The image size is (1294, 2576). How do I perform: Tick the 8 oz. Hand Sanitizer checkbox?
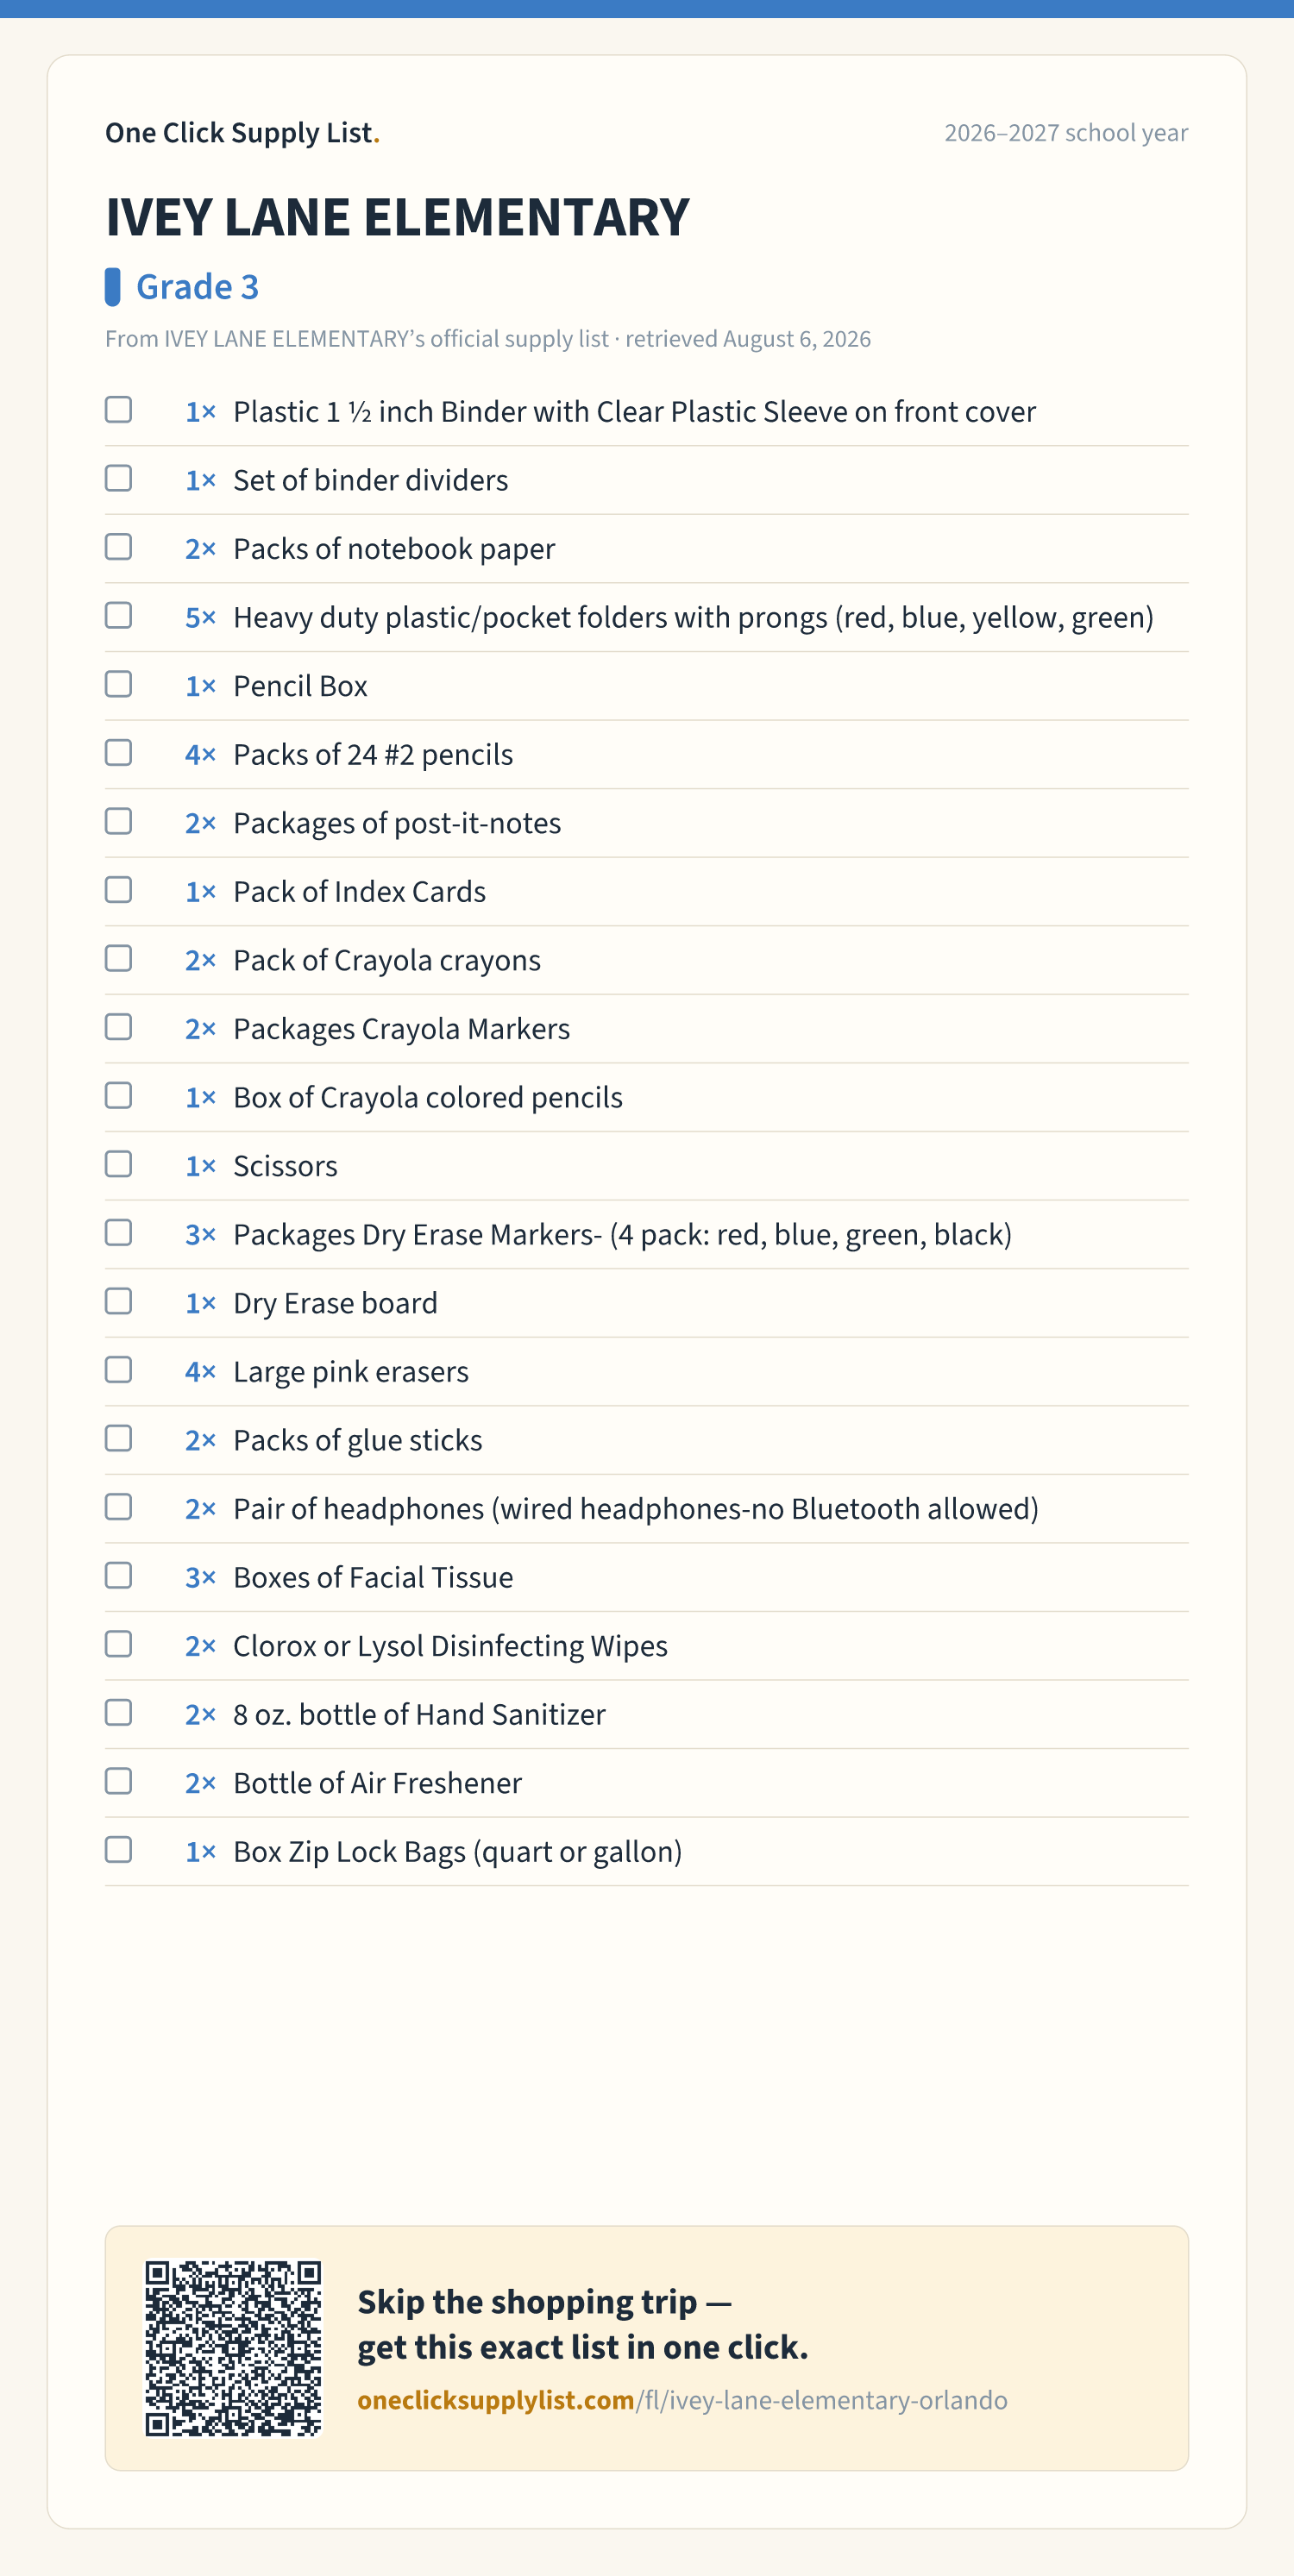click(118, 1713)
